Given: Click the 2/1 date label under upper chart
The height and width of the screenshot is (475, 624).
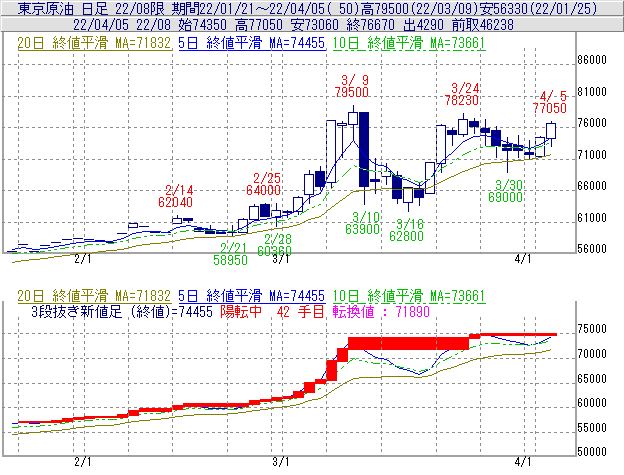Looking at the screenshot, I should click(83, 259).
